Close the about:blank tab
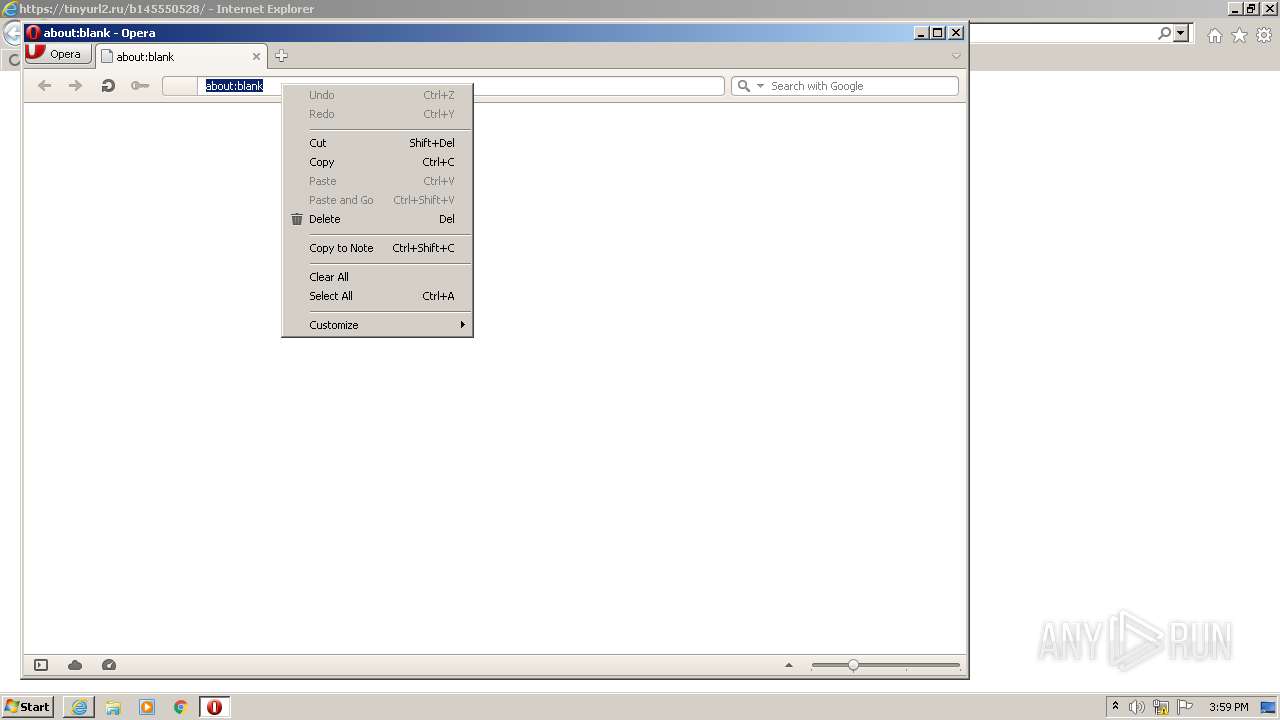The height and width of the screenshot is (720, 1280). [x=256, y=57]
